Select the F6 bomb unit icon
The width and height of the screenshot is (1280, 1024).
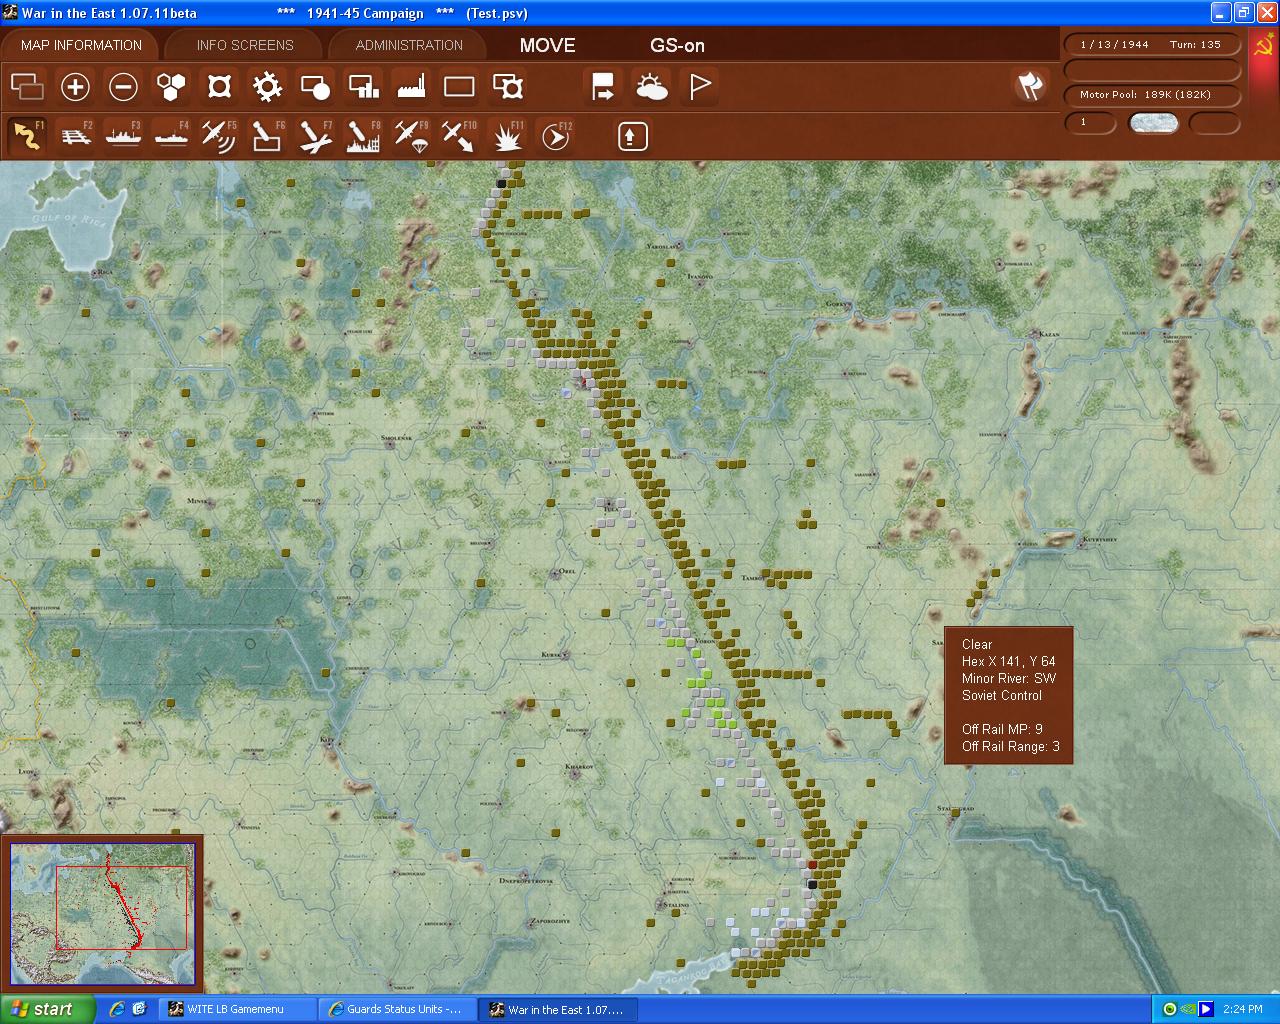(267, 136)
